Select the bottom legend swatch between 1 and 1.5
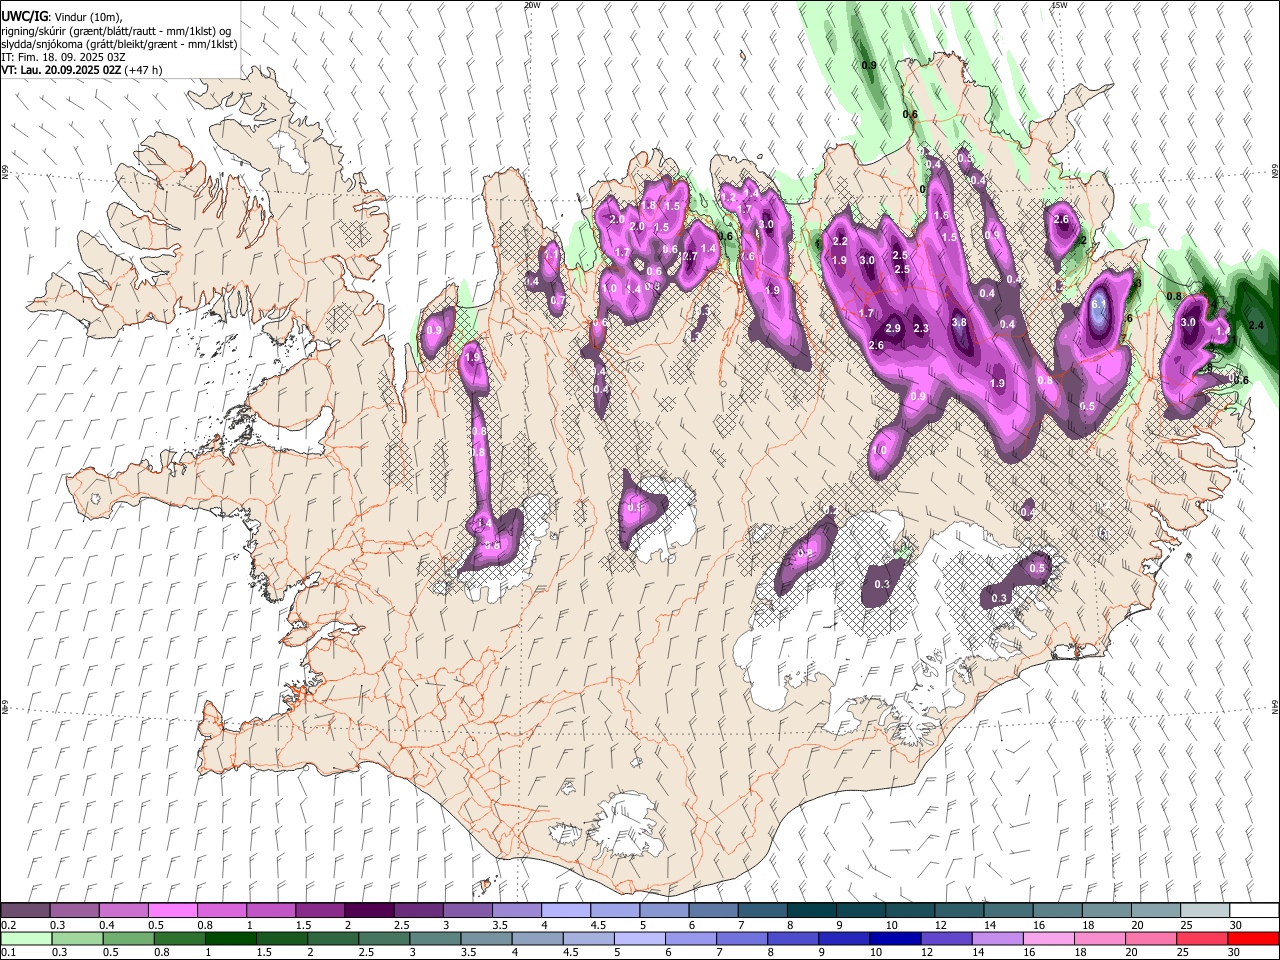Image resolution: width=1280 pixels, height=960 pixels. 230,938
